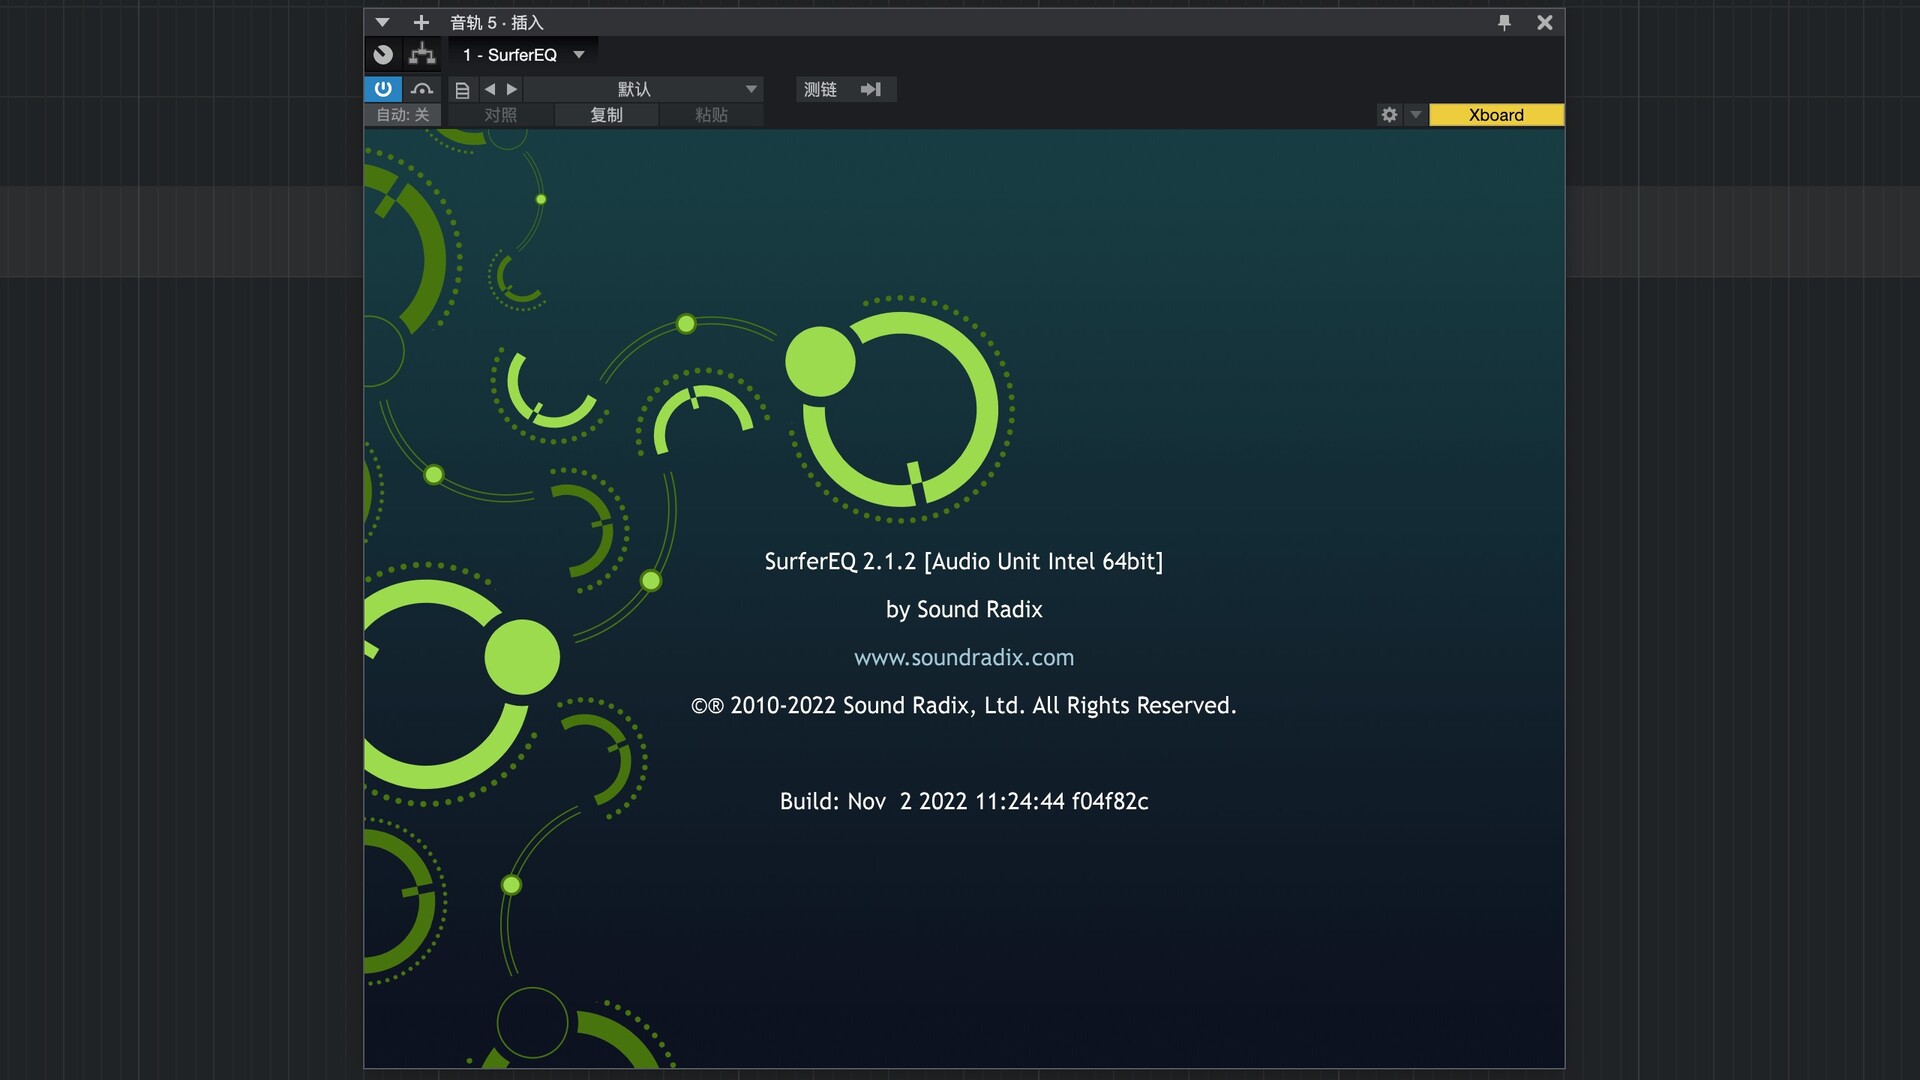Screen dimensions: 1920x1080
Task: Click the yellow Xboard field
Action: [1495, 115]
